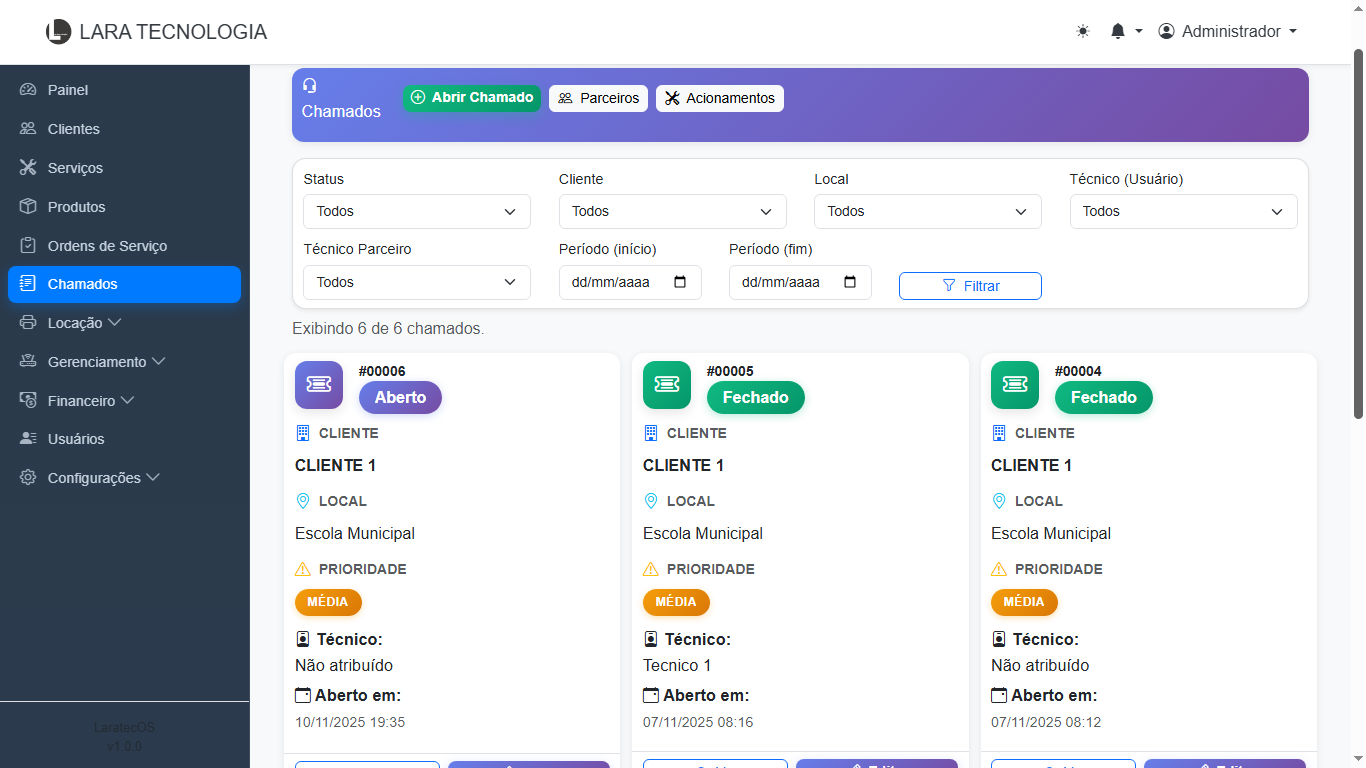Open the calendar picker for Período (fim)
This screenshot has height=768, width=1366.
pyautogui.click(x=851, y=282)
